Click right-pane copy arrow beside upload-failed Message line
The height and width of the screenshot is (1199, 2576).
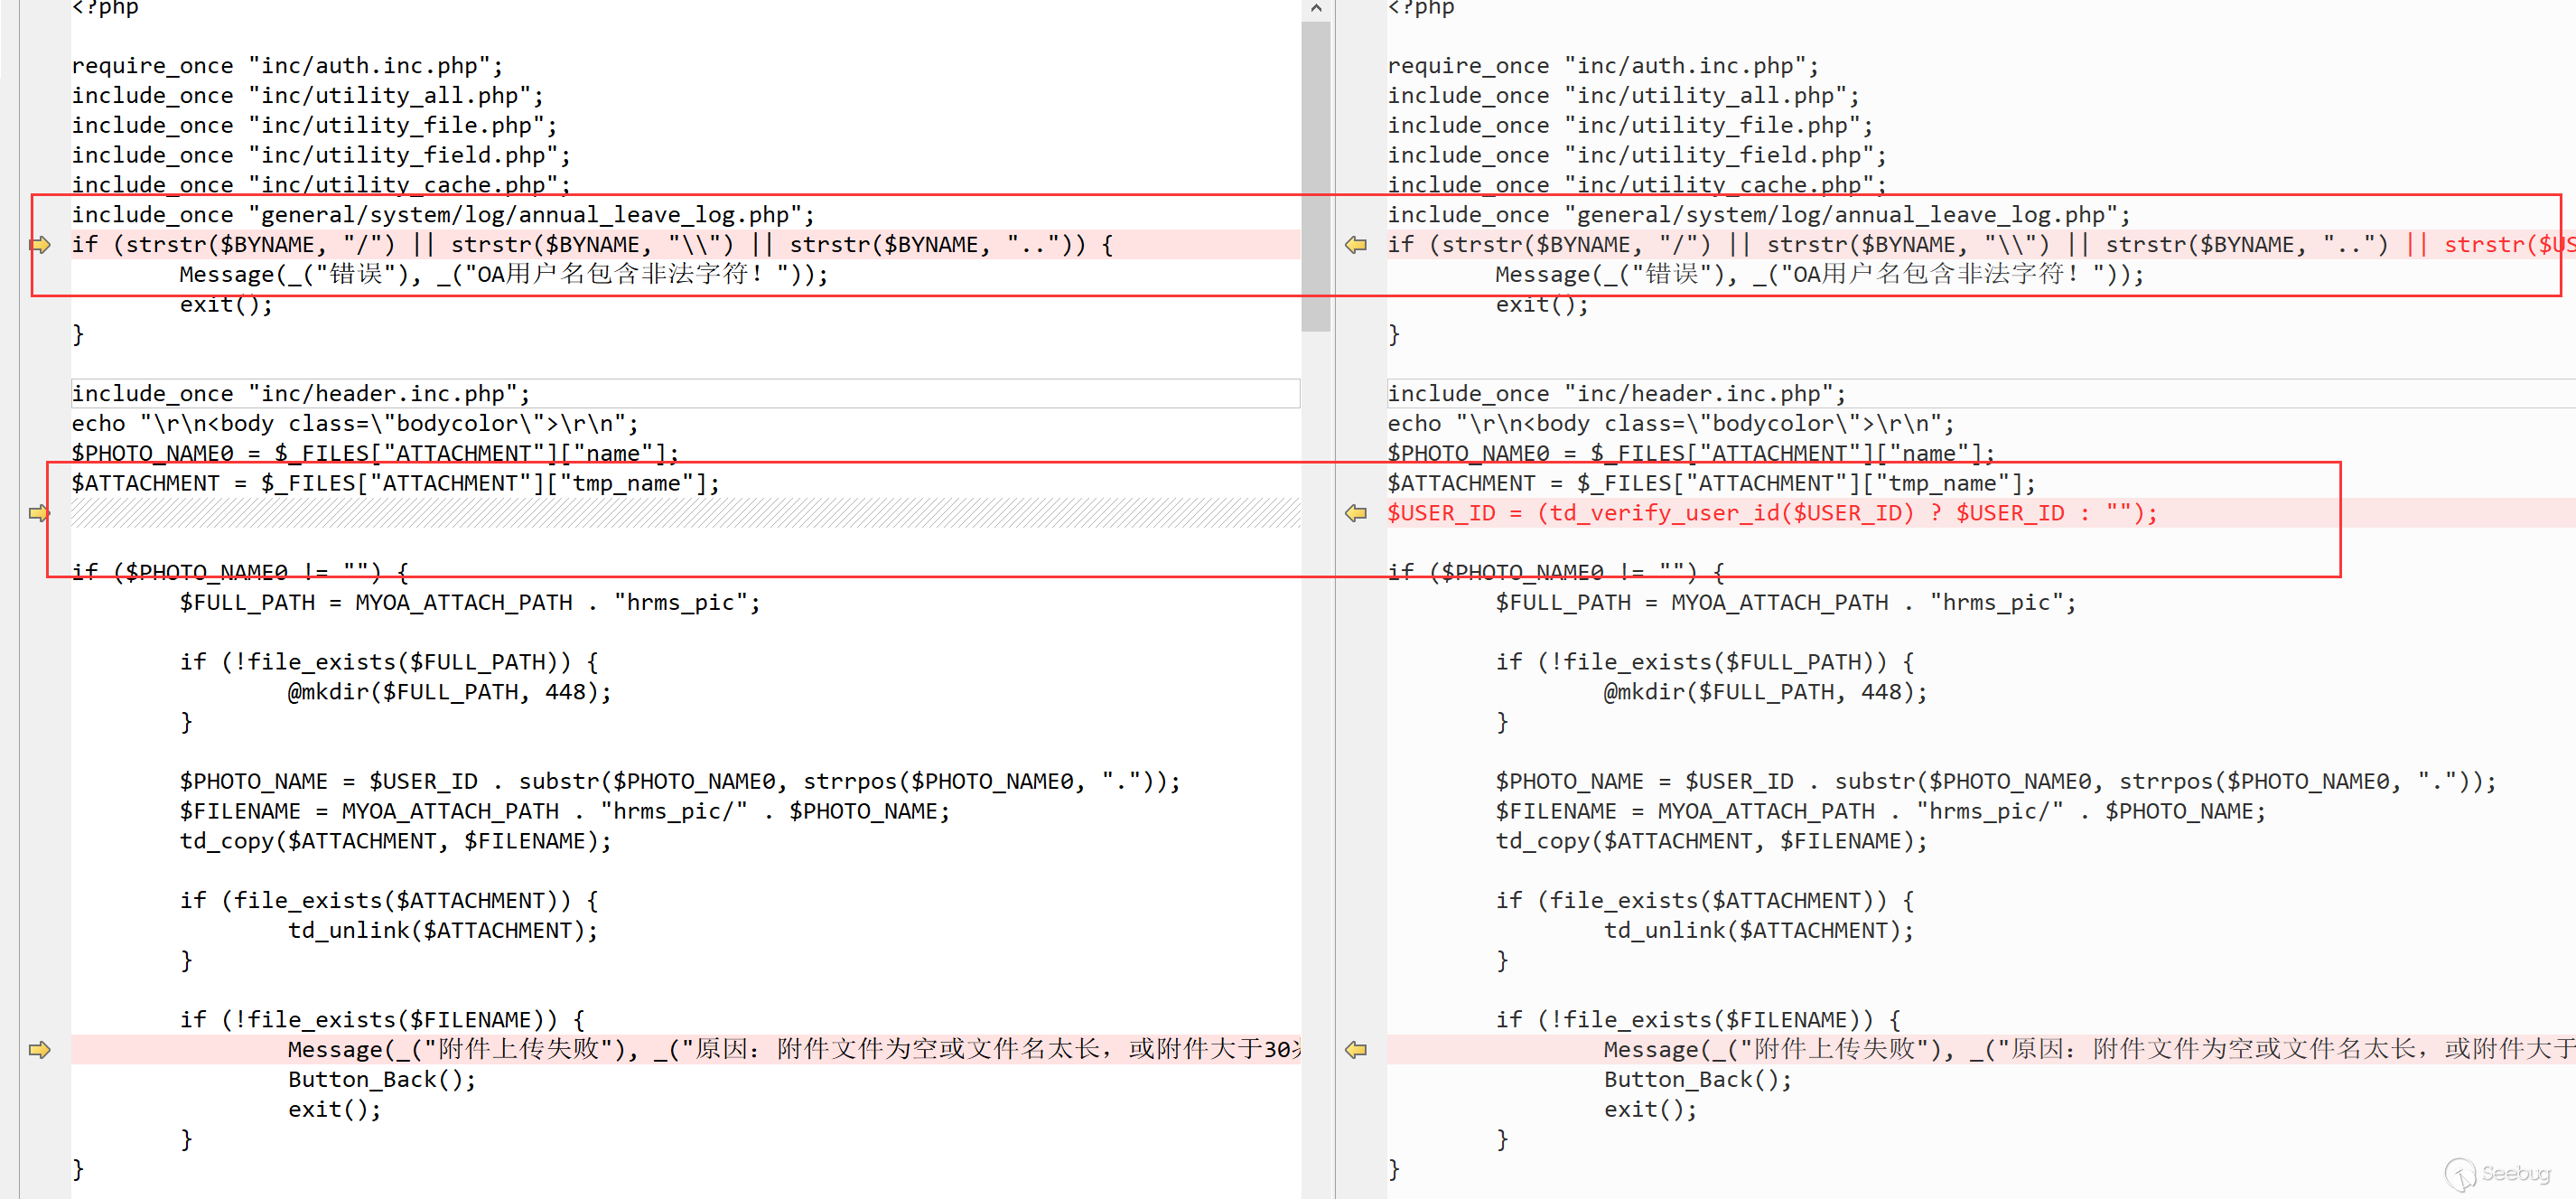[x=1356, y=1049]
